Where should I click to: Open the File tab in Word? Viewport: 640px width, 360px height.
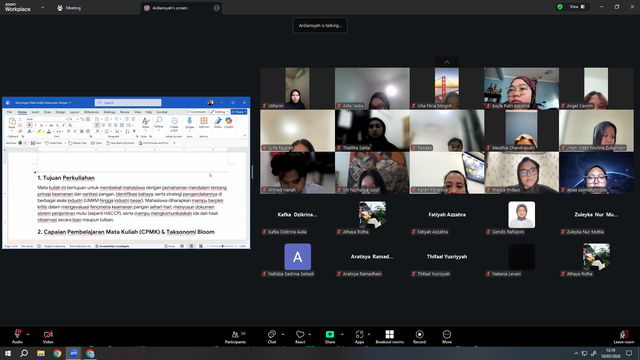tap(9, 112)
